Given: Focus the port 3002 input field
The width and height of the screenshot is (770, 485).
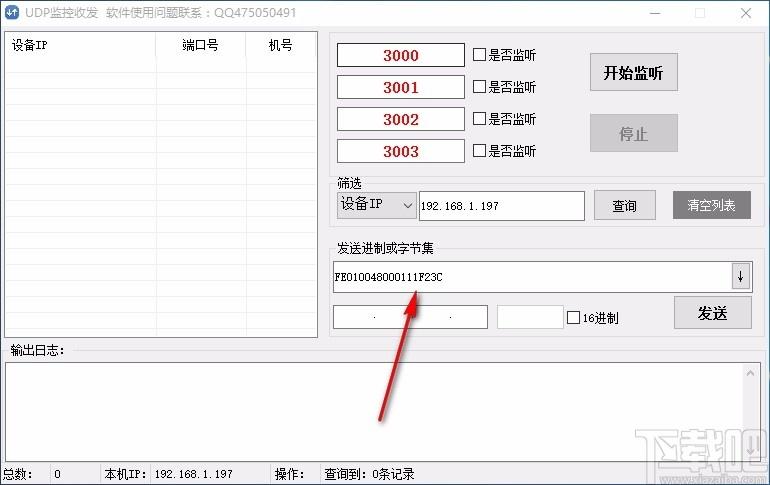Looking at the screenshot, I should 401,119.
